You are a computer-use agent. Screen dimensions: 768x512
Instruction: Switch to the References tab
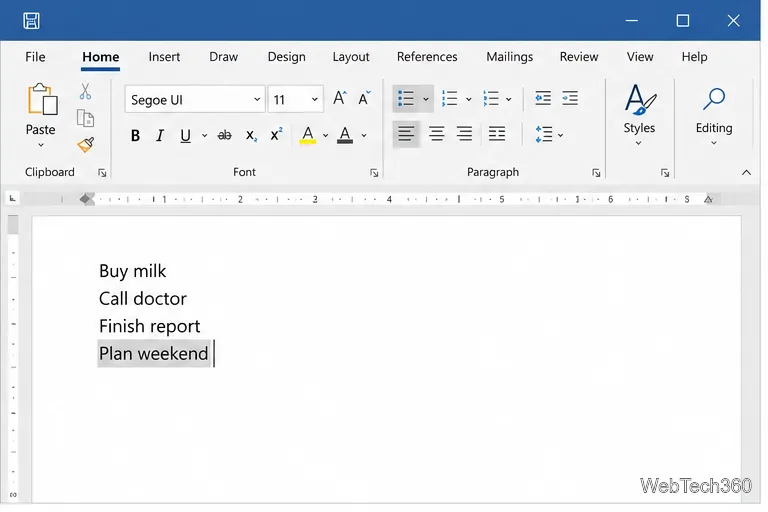coord(427,57)
